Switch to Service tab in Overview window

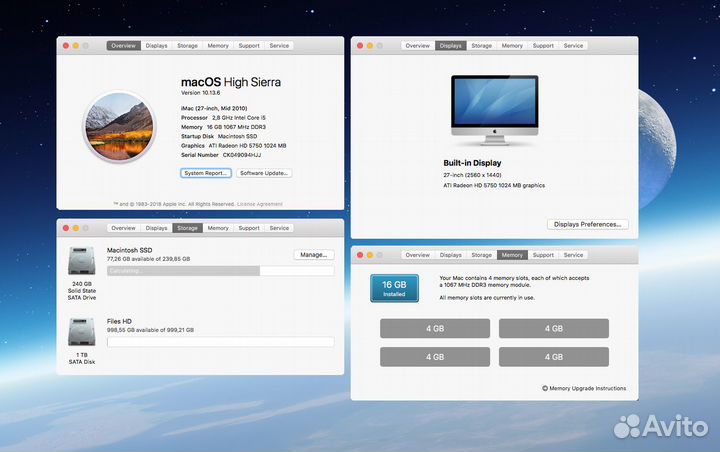click(279, 45)
